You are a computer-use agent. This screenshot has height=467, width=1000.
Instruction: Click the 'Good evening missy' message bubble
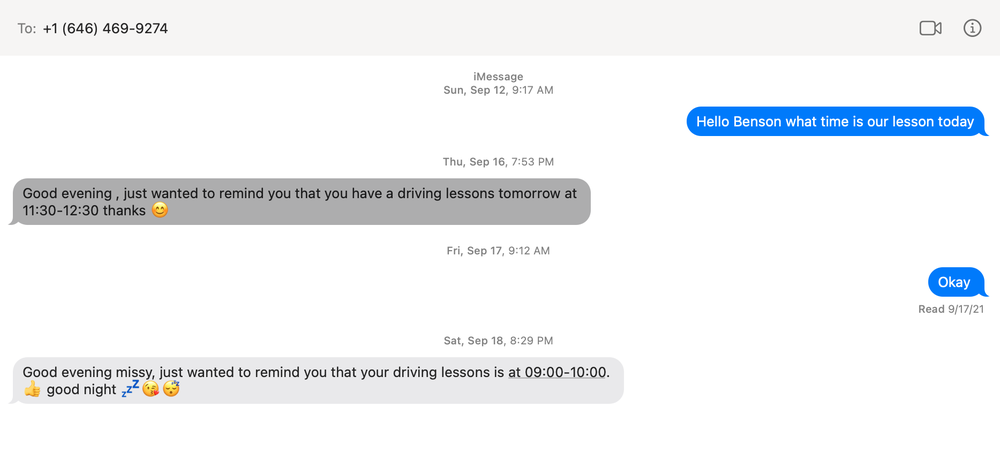coord(316,380)
